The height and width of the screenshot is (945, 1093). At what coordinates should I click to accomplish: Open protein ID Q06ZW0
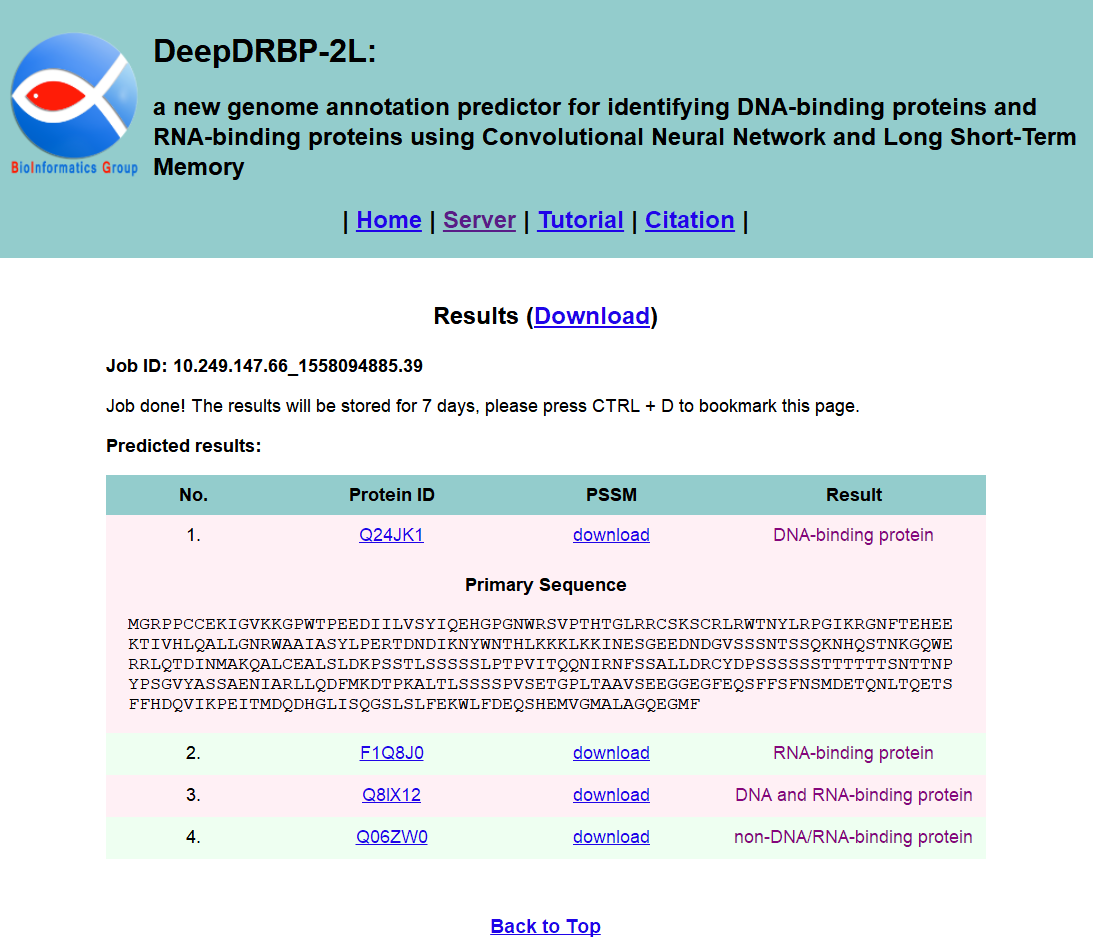pos(391,837)
